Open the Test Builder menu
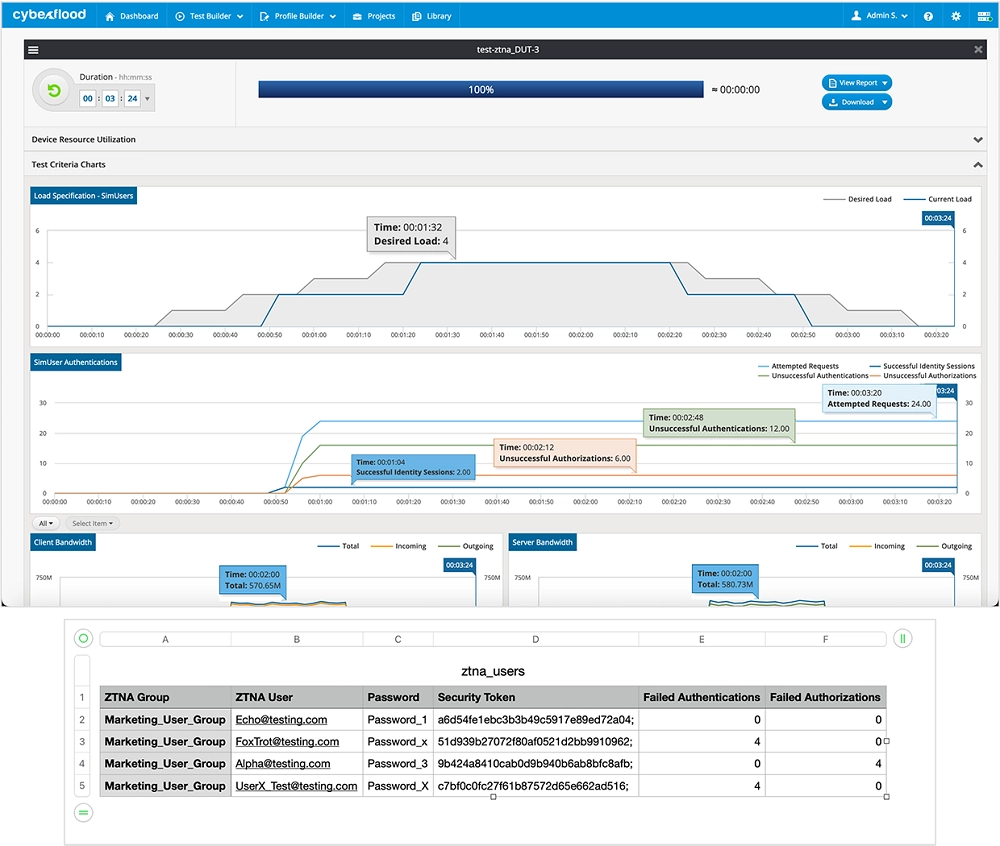The width and height of the screenshot is (1000, 846). point(208,16)
